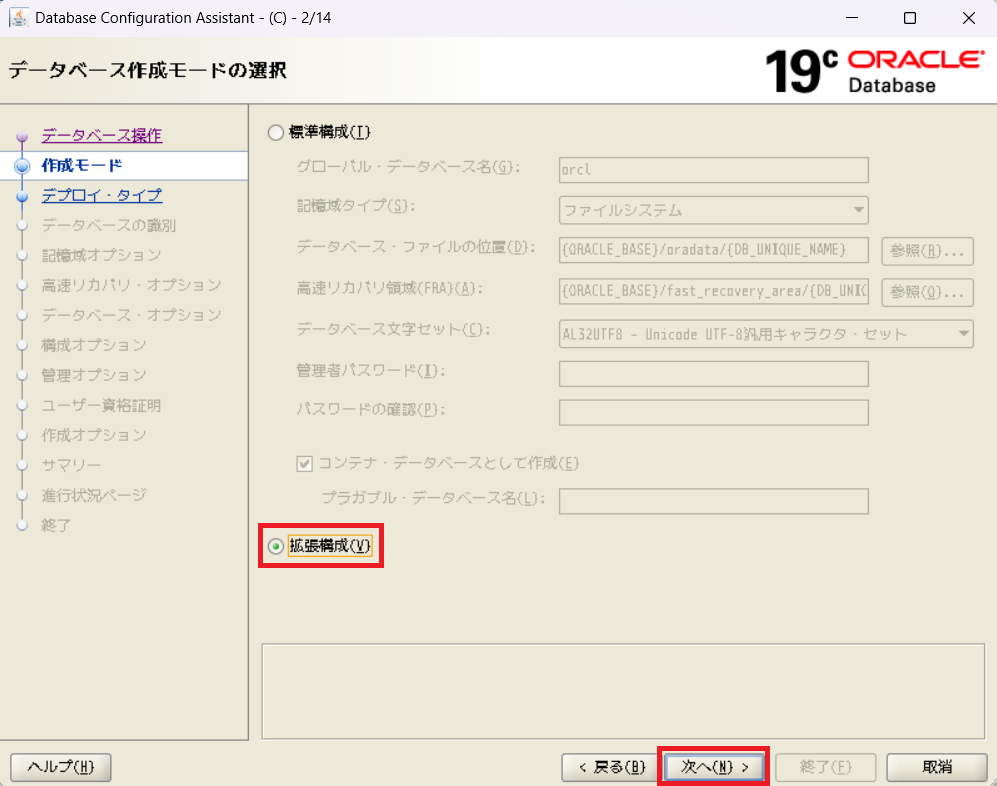Open the 記憶域タイプ dropdown
The width and height of the screenshot is (997, 786).
(713, 210)
